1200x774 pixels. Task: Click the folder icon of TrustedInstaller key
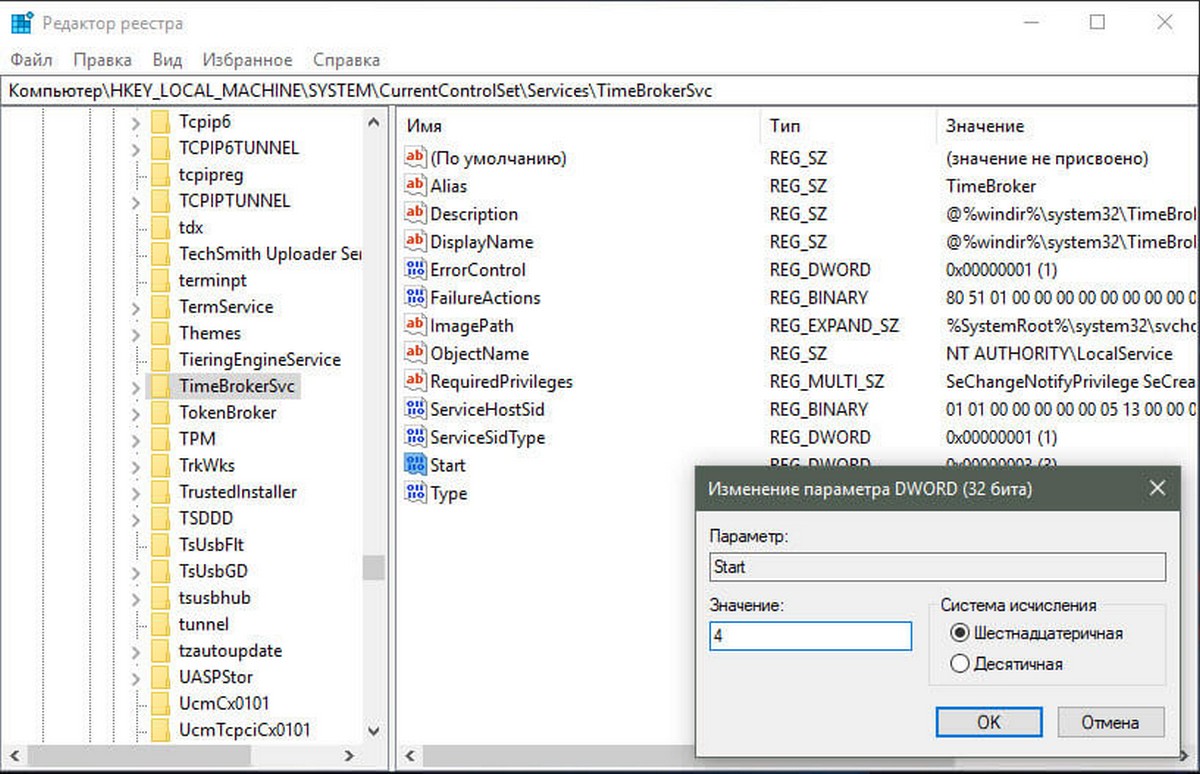click(x=160, y=492)
